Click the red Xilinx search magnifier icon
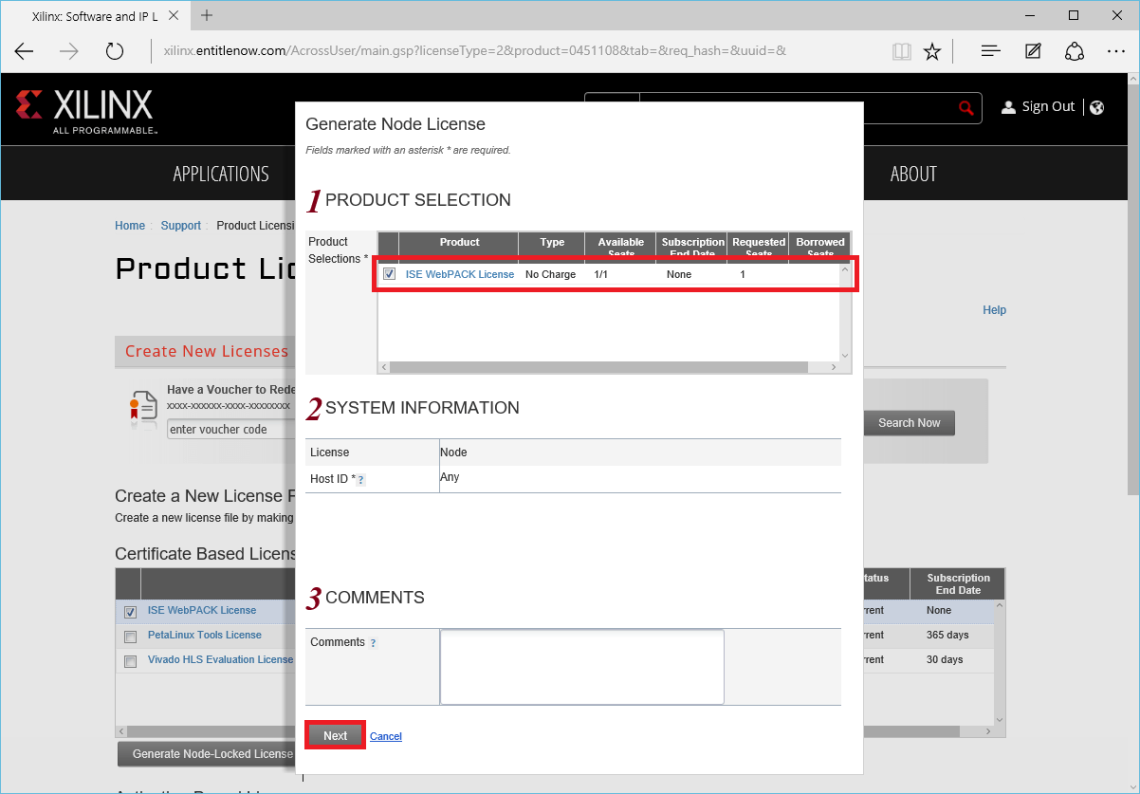The width and height of the screenshot is (1140, 794). pyautogui.click(x=965, y=107)
